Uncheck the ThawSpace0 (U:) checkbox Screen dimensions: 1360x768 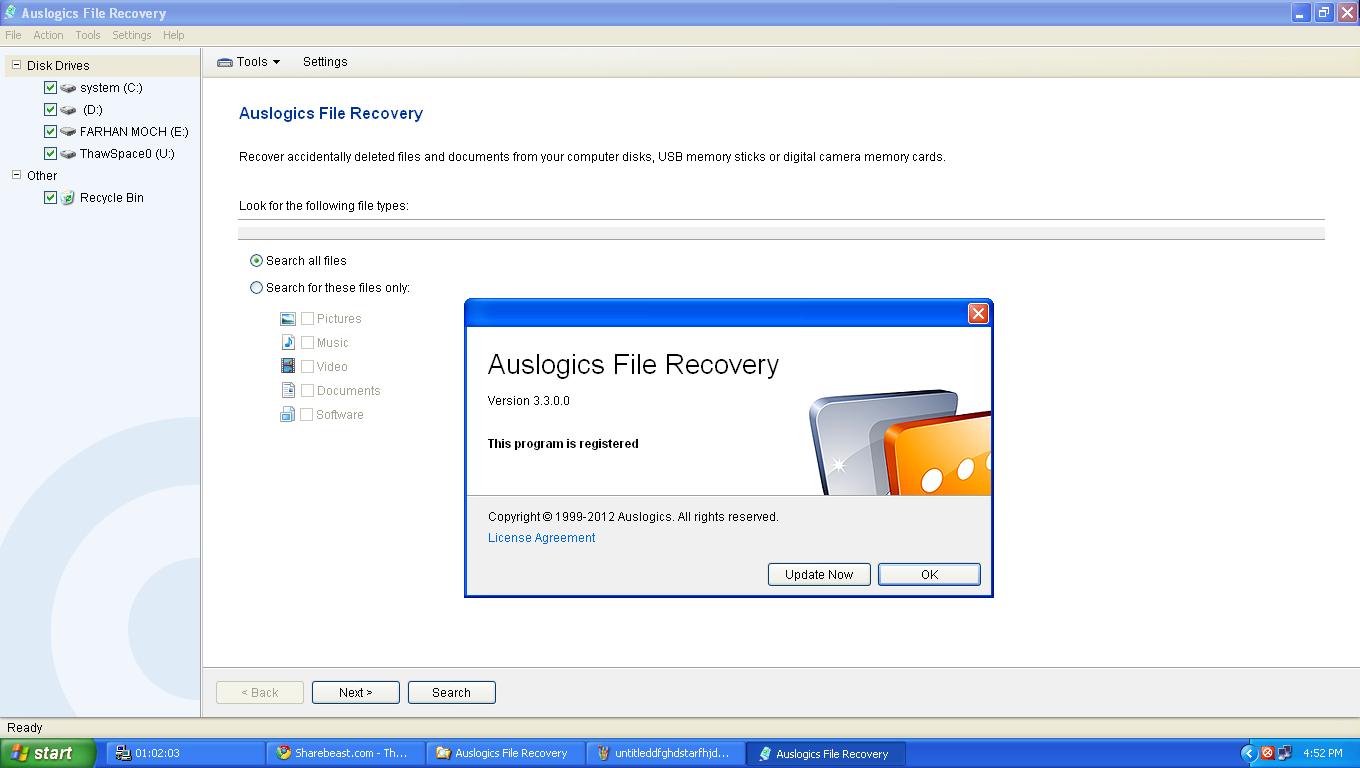point(50,154)
